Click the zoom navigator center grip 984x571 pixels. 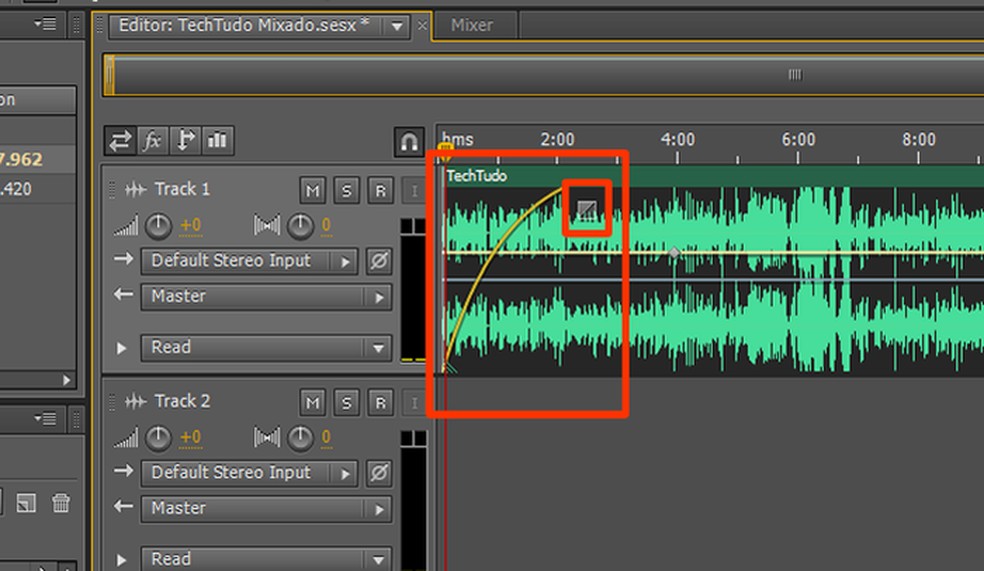(794, 75)
